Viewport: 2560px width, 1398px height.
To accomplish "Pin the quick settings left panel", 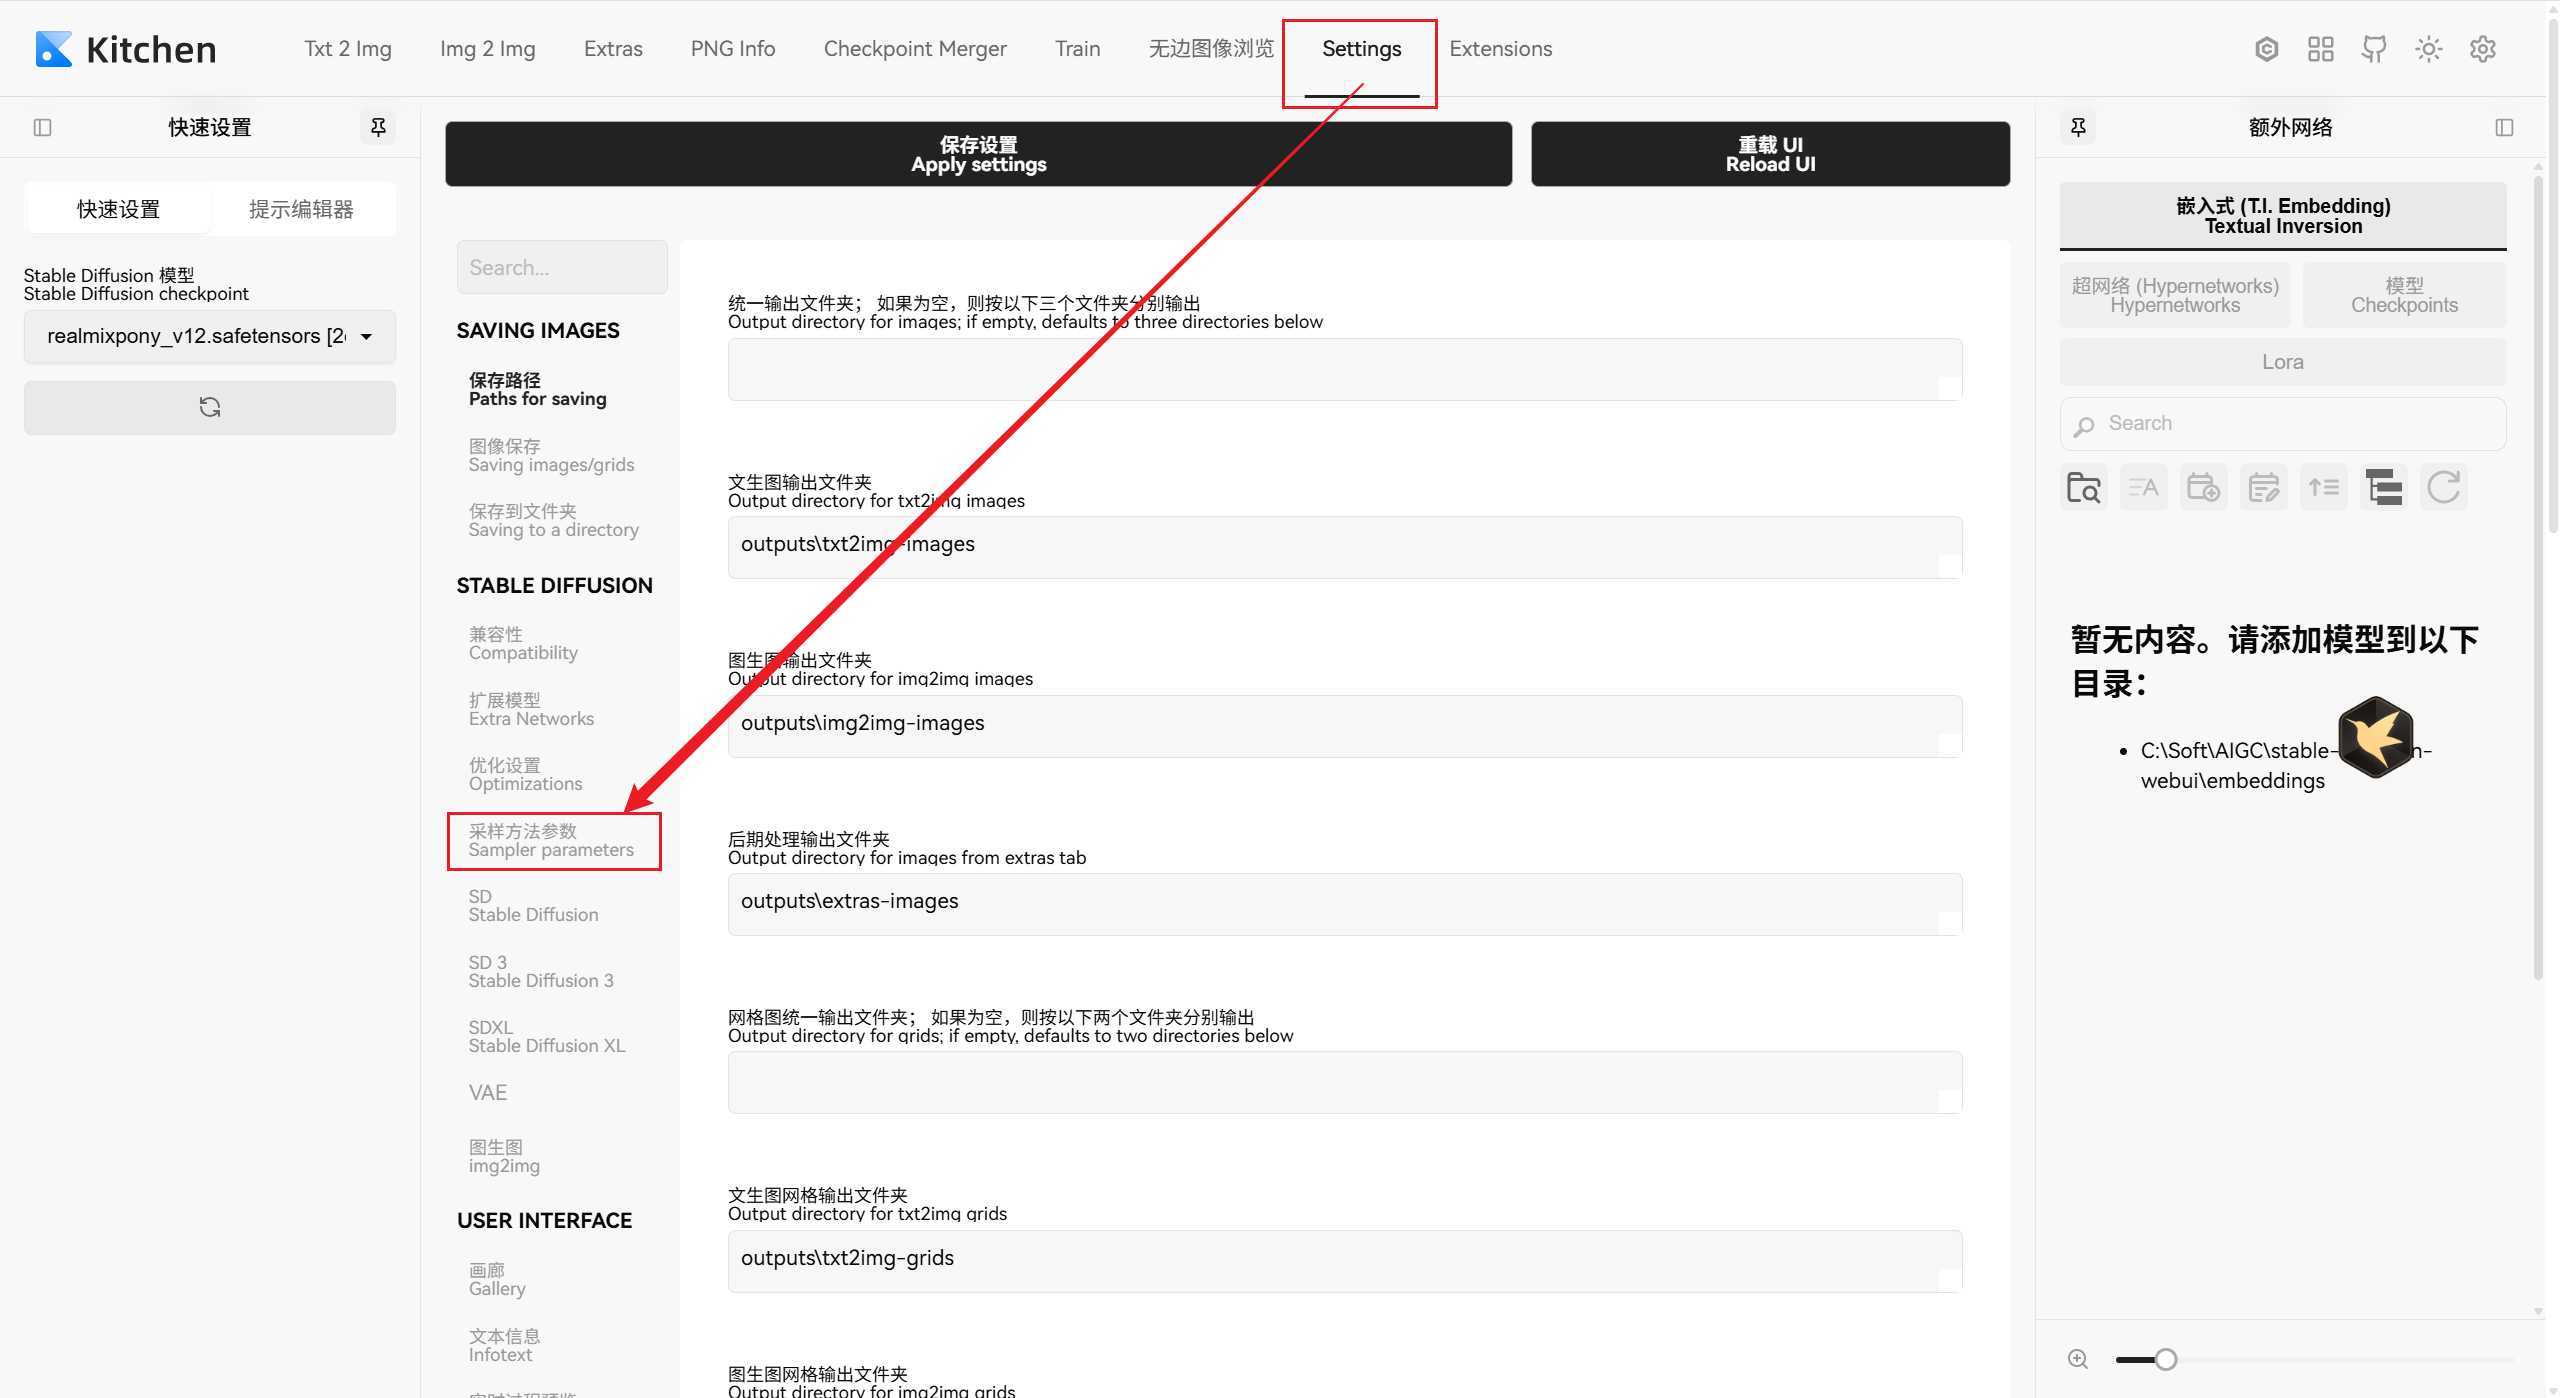I will (x=378, y=127).
